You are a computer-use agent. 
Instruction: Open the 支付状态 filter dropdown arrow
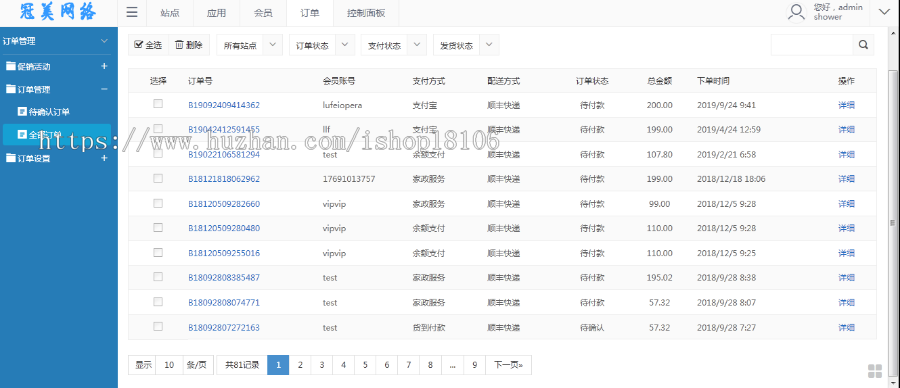coord(417,45)
